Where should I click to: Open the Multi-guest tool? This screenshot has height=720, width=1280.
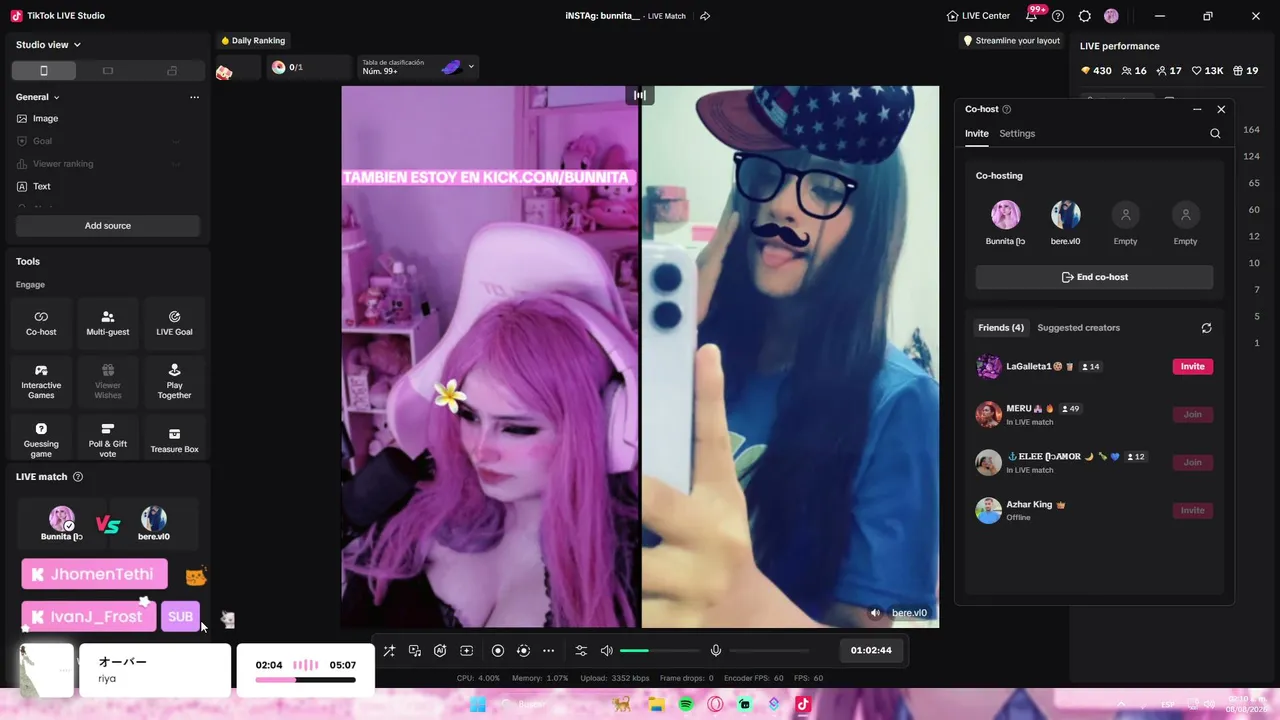click(108, 323)
